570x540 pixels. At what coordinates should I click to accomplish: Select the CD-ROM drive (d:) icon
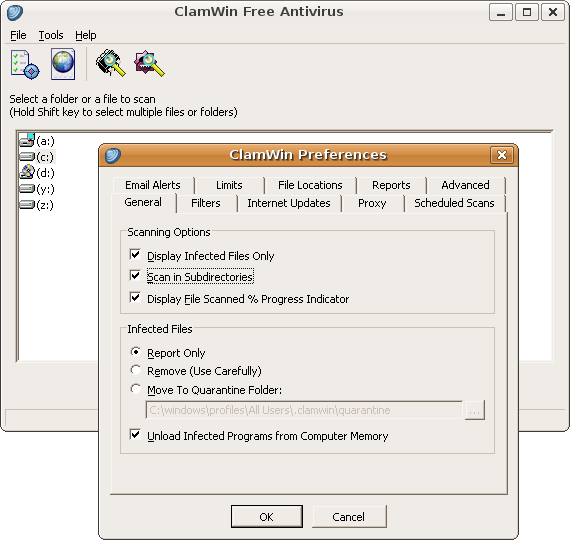point(27,172)
